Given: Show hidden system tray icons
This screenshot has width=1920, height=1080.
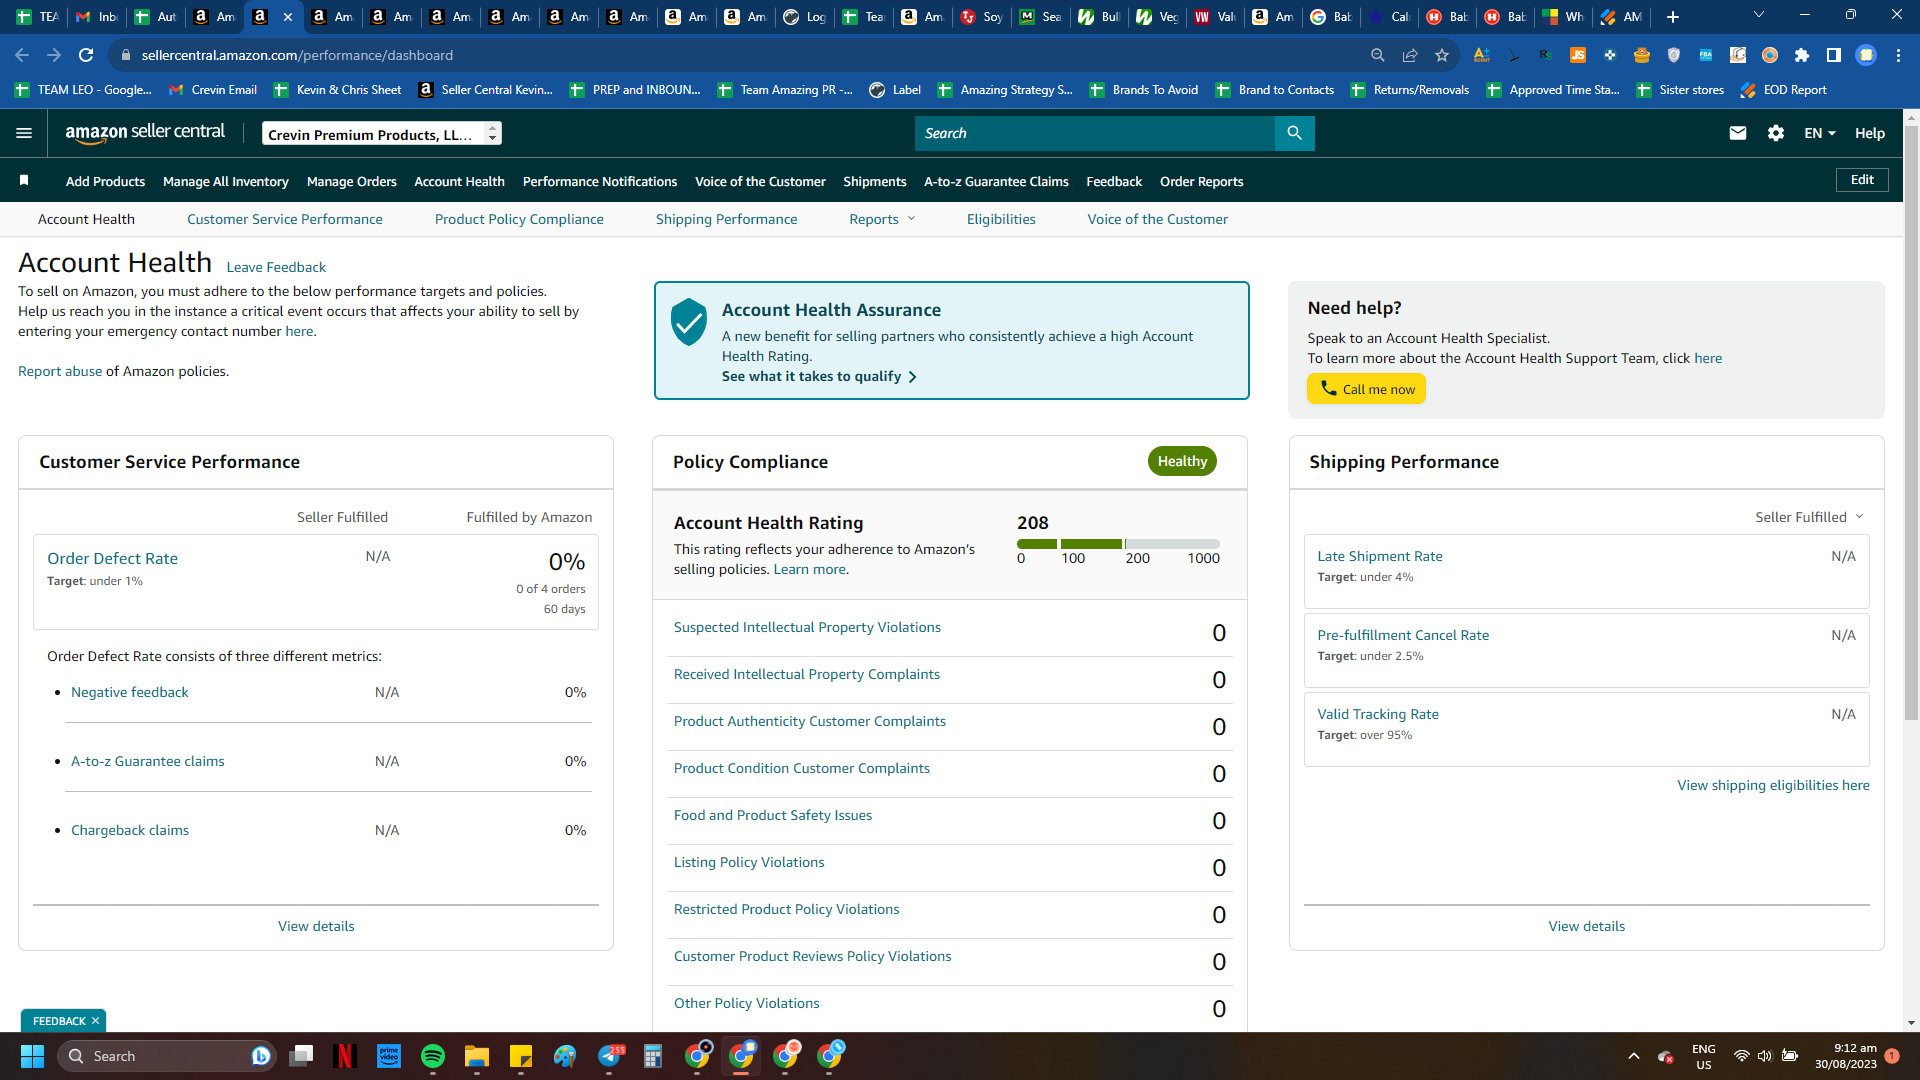Looking at the screenshot, I should (1634, 1056).
